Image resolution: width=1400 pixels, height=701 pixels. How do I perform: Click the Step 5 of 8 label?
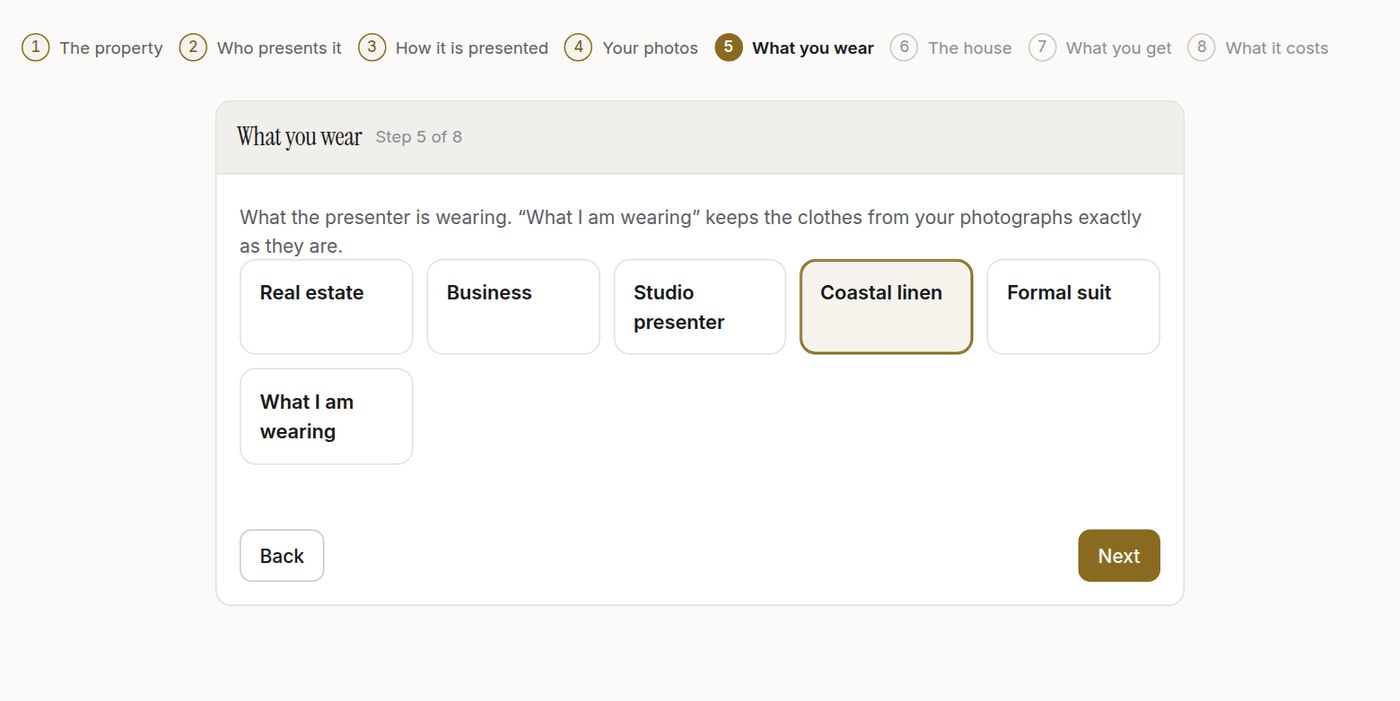point(419,137)
